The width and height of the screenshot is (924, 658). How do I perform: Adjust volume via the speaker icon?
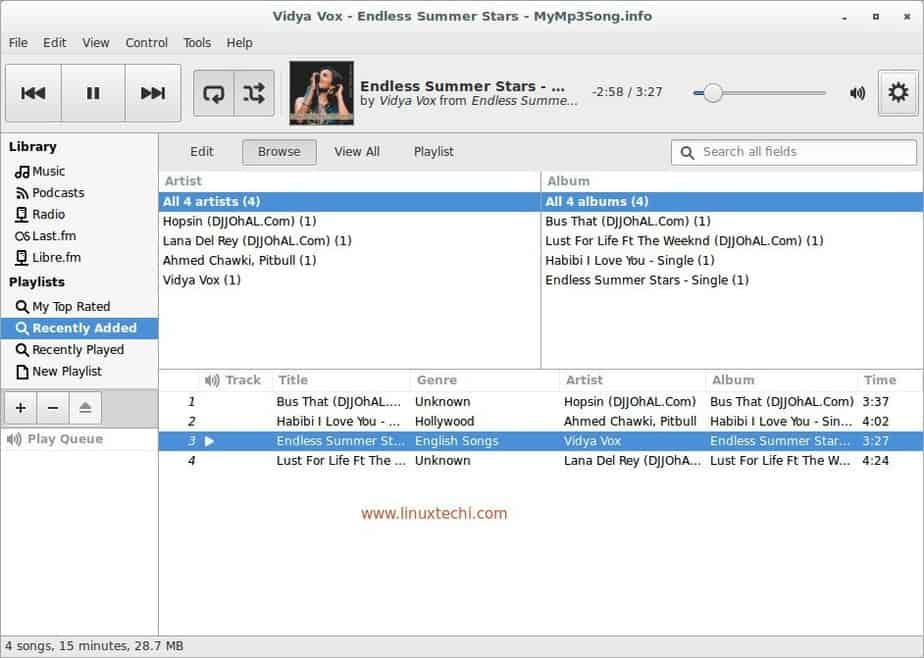pyautogui.click(x=856, y=92)
